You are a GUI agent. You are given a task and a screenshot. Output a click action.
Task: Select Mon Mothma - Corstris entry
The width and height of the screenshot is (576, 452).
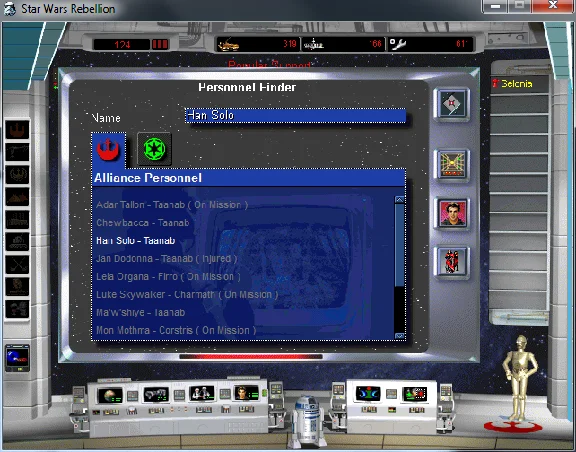coord(176,330)
